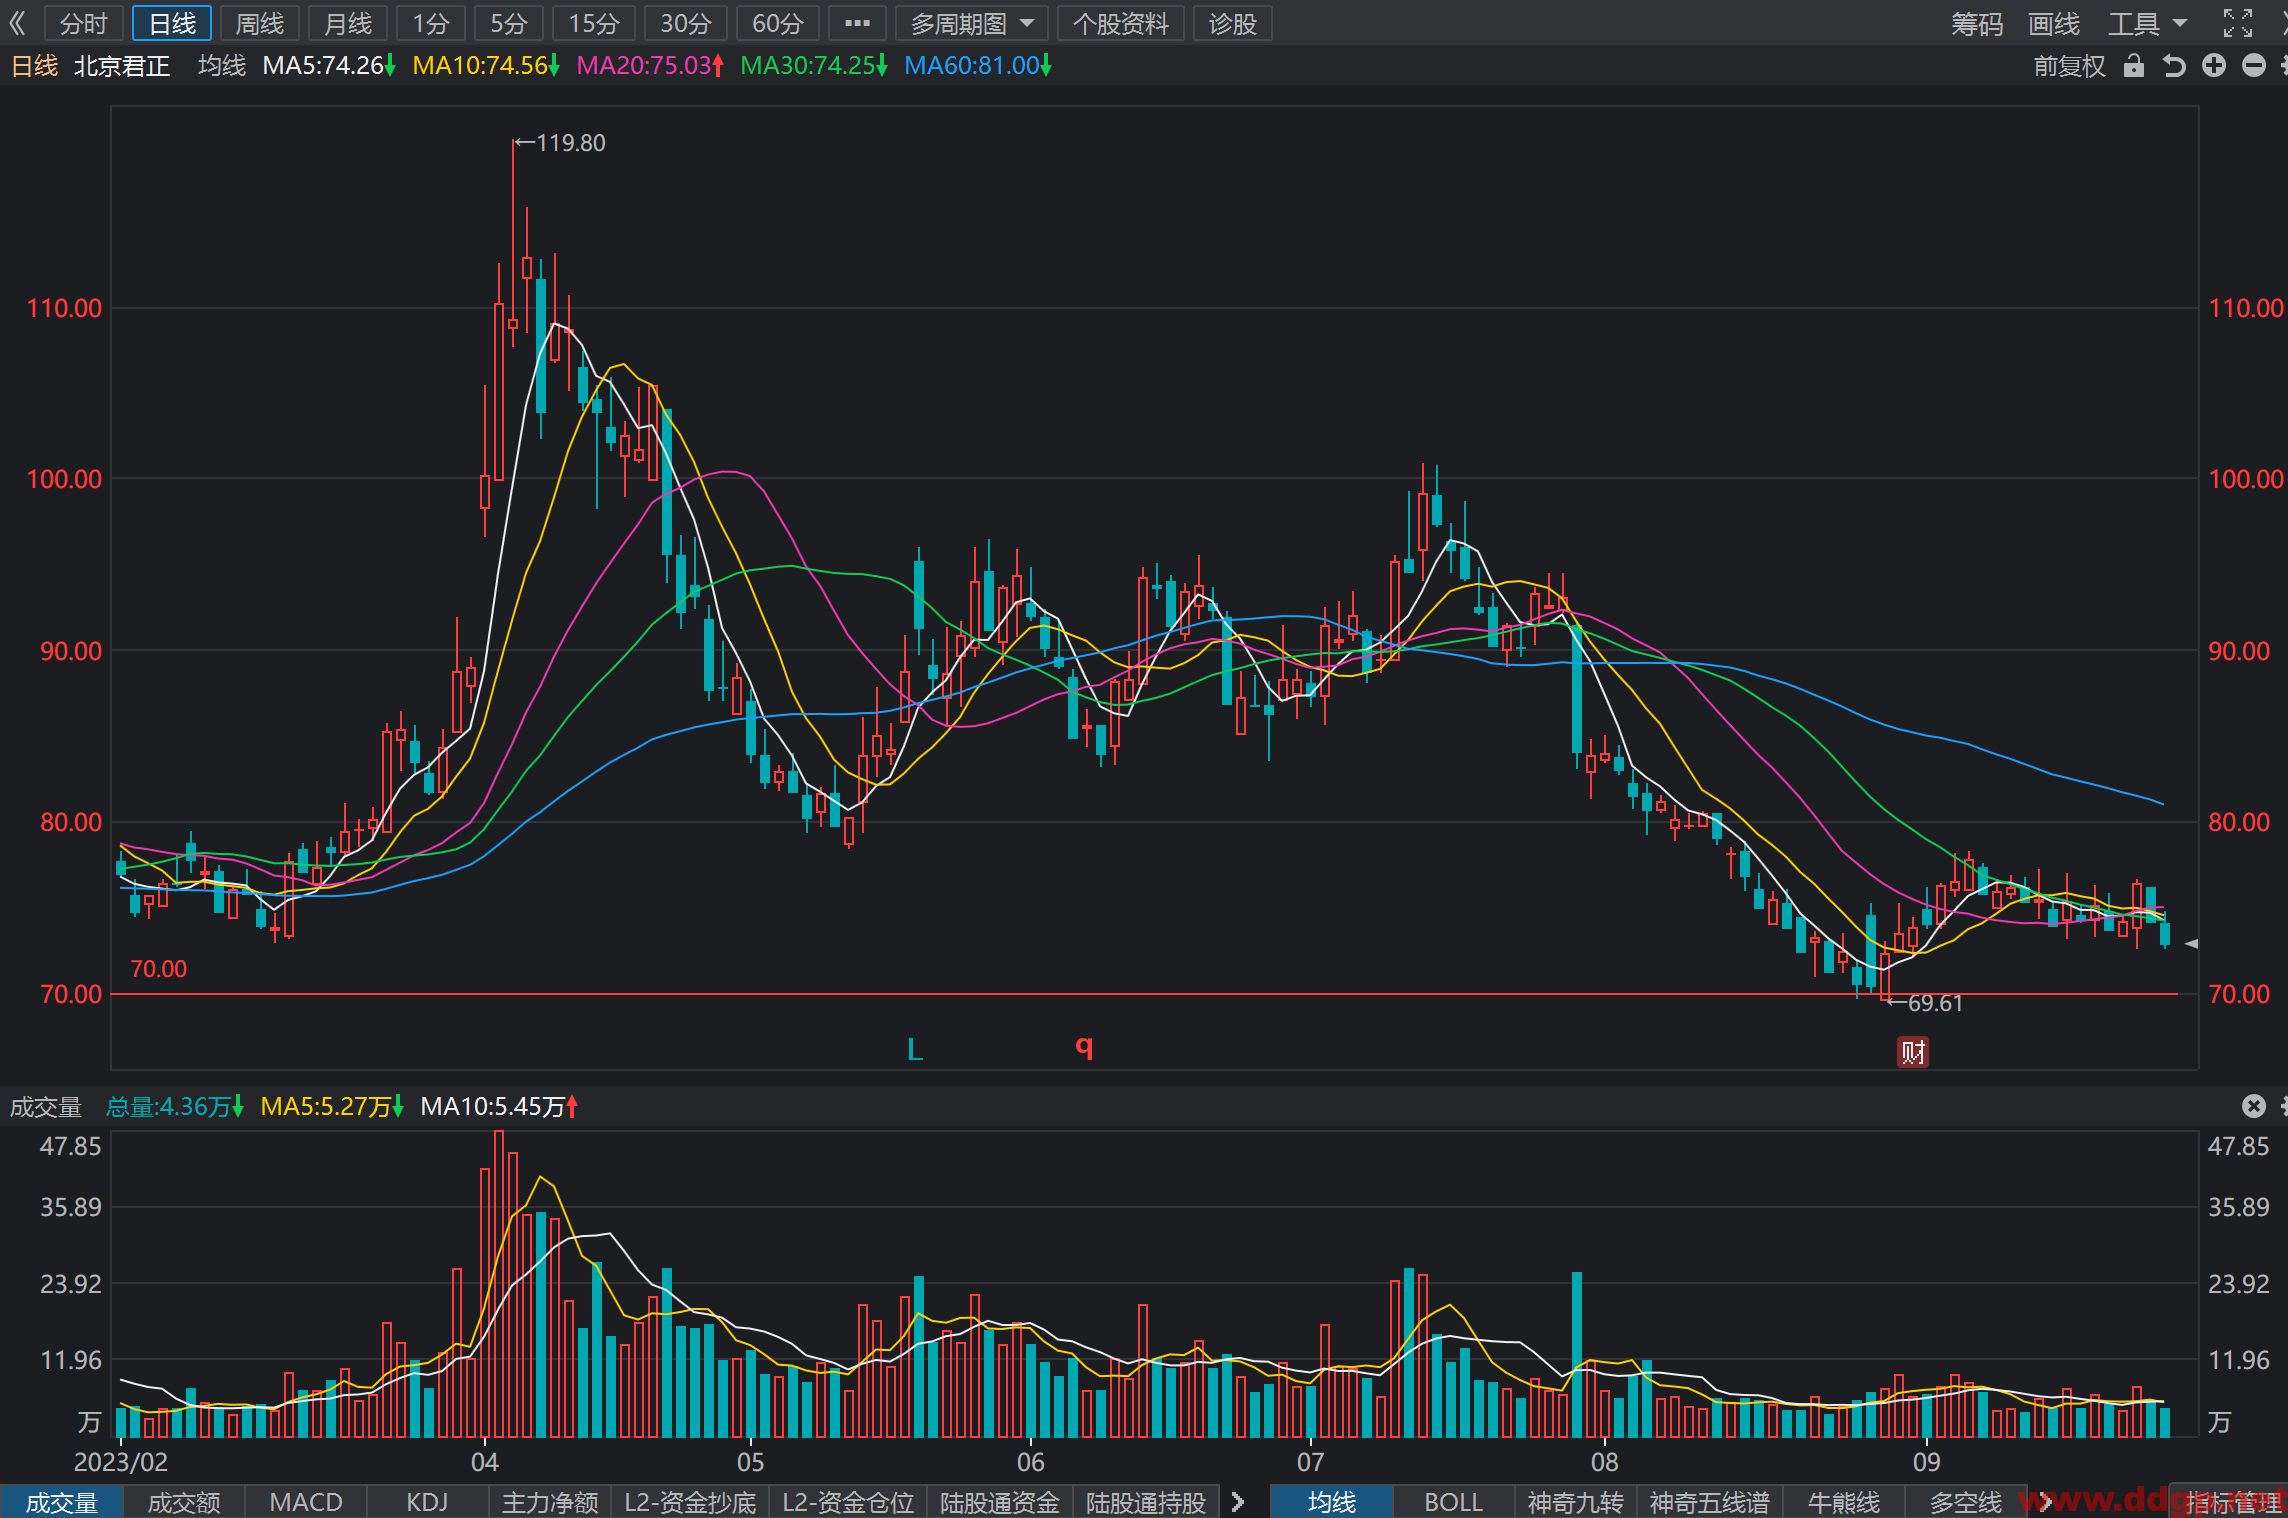
Task: Expand more sub-indicators chevron
Action: pyautogui.click(x=1238, y=1502)
